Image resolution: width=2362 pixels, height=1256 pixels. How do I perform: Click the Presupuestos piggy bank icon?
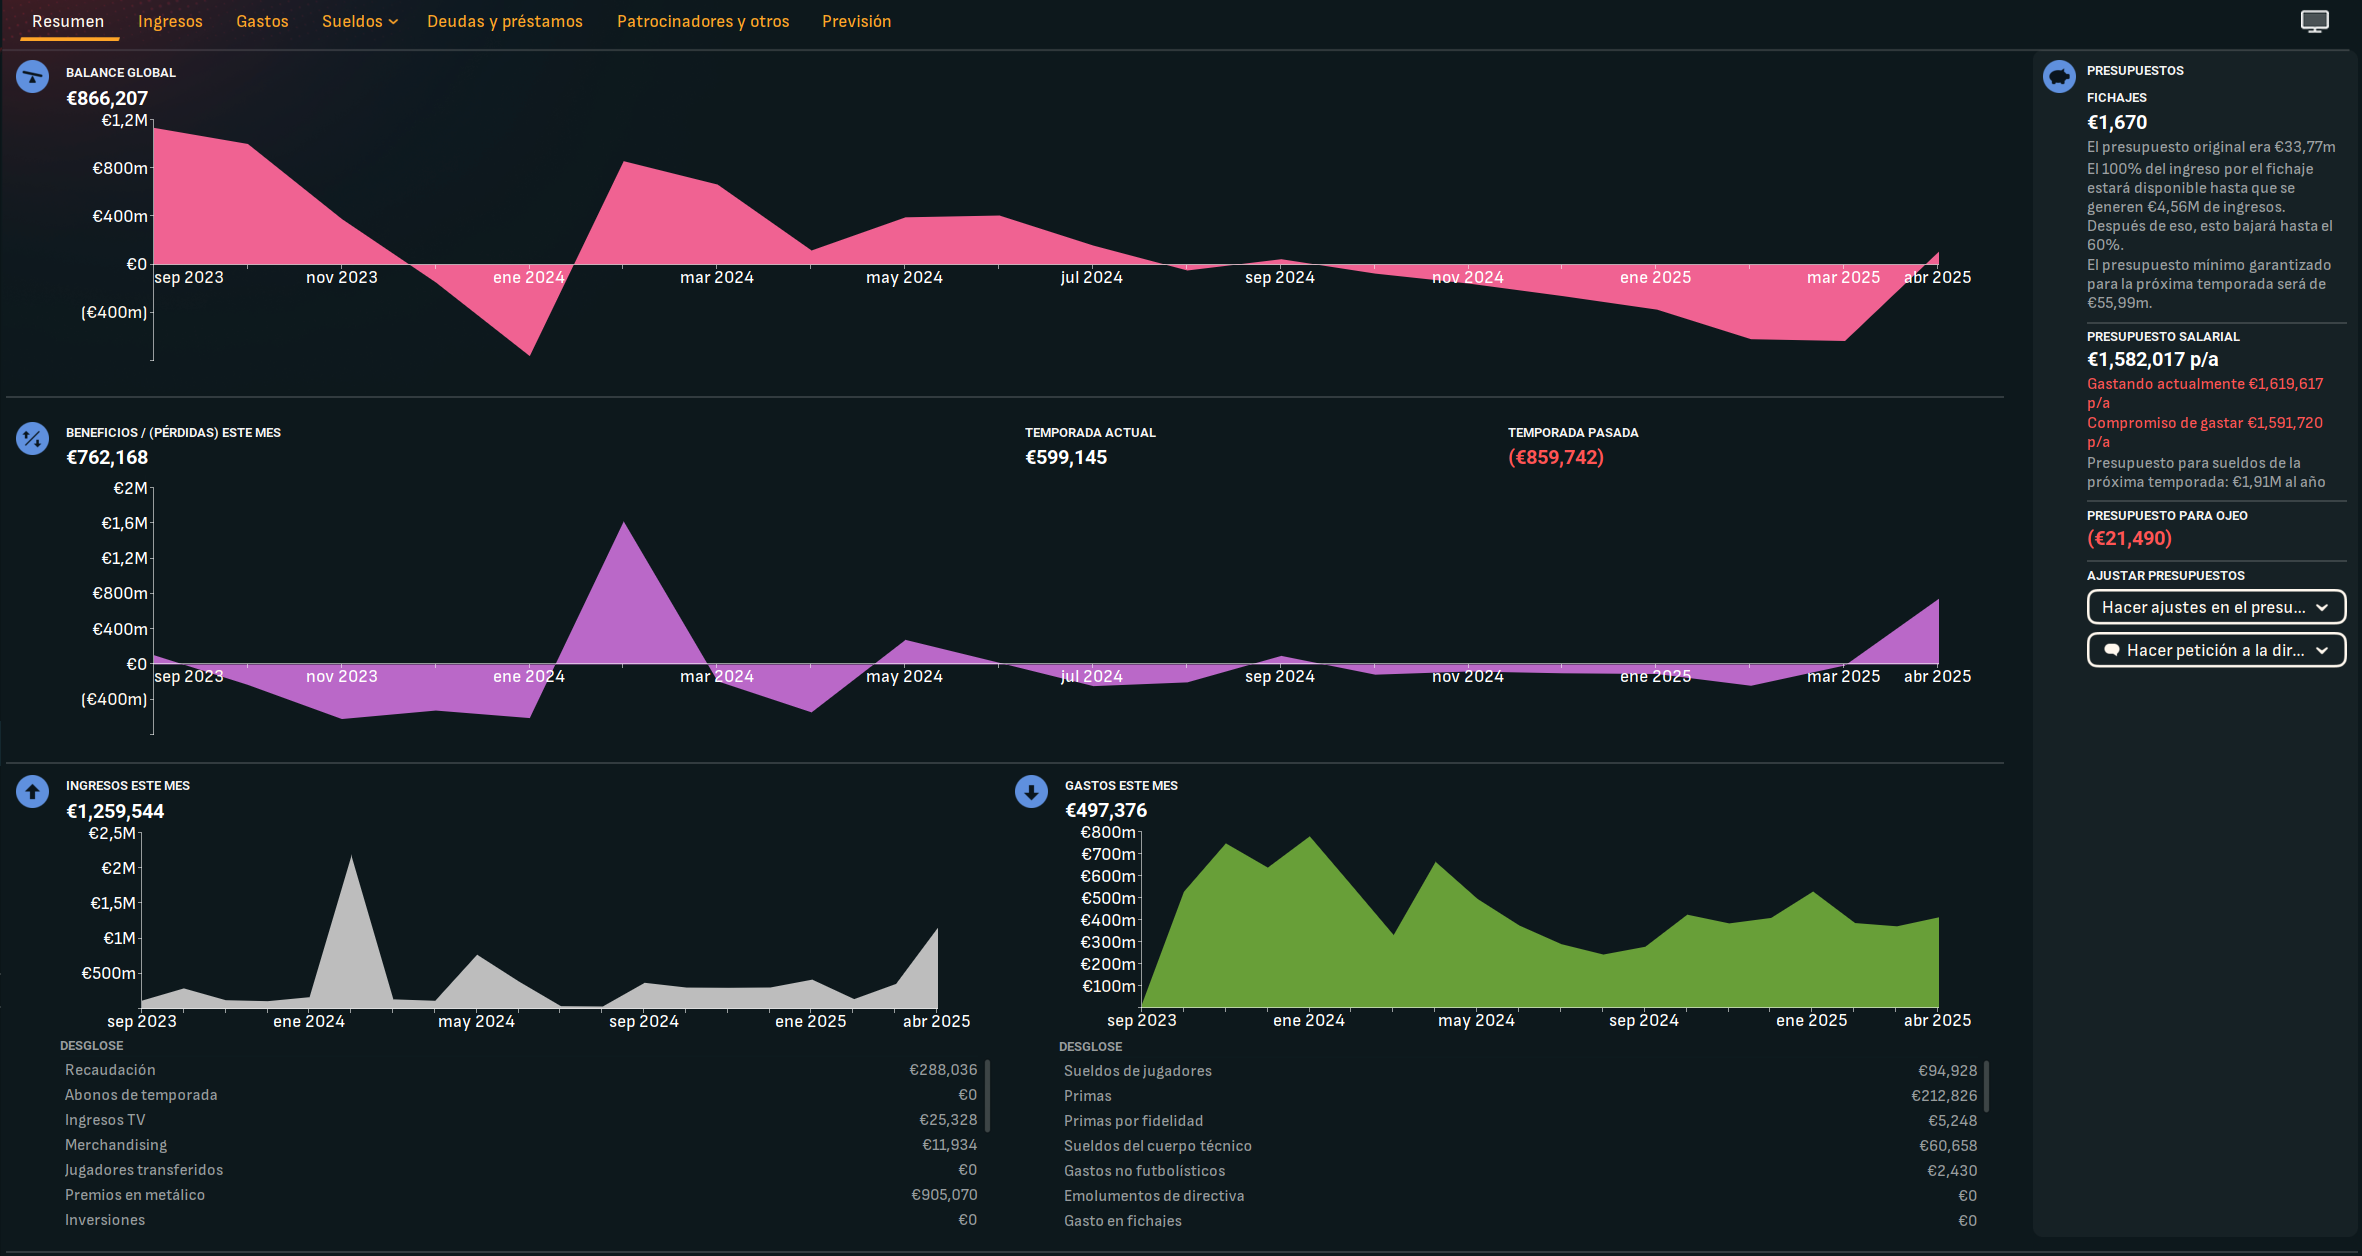[x=2059, y=76]
